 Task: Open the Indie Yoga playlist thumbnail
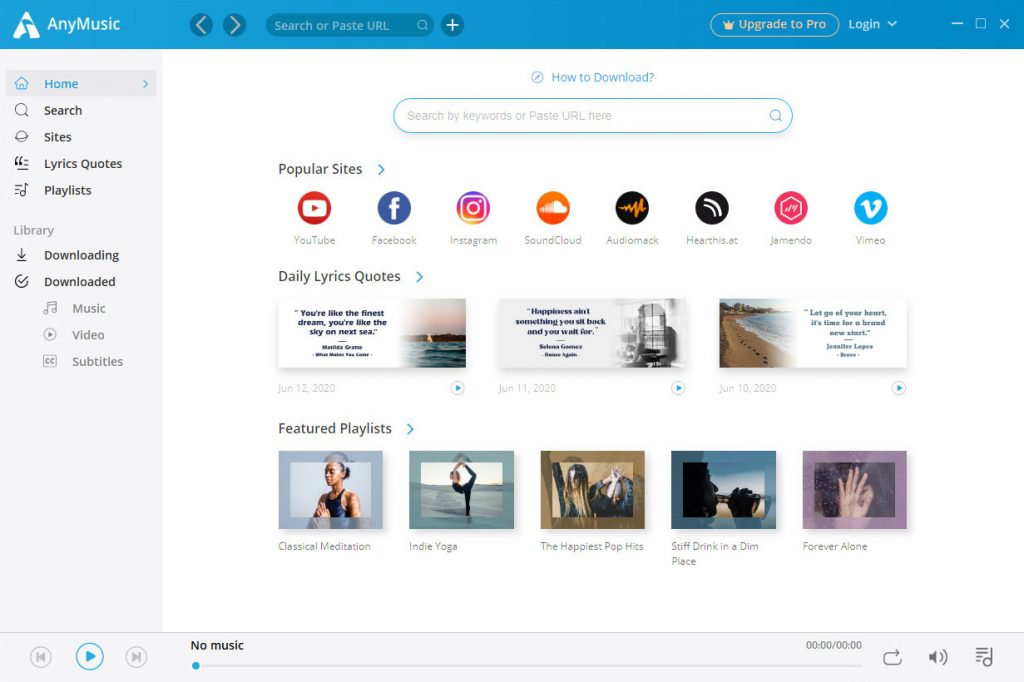462,490
